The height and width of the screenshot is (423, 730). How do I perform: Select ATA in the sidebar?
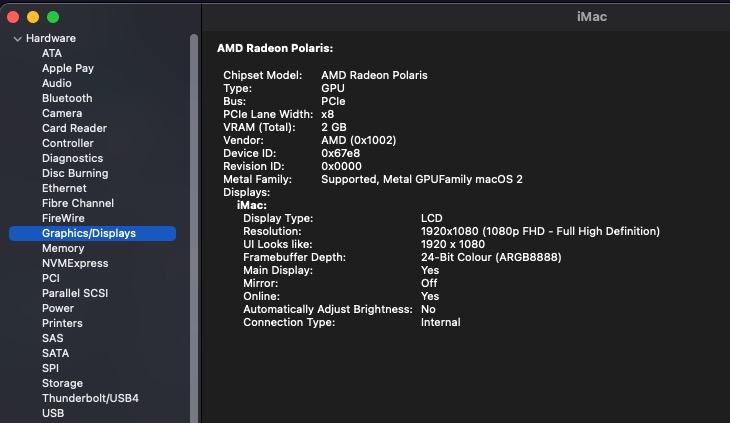52,53
